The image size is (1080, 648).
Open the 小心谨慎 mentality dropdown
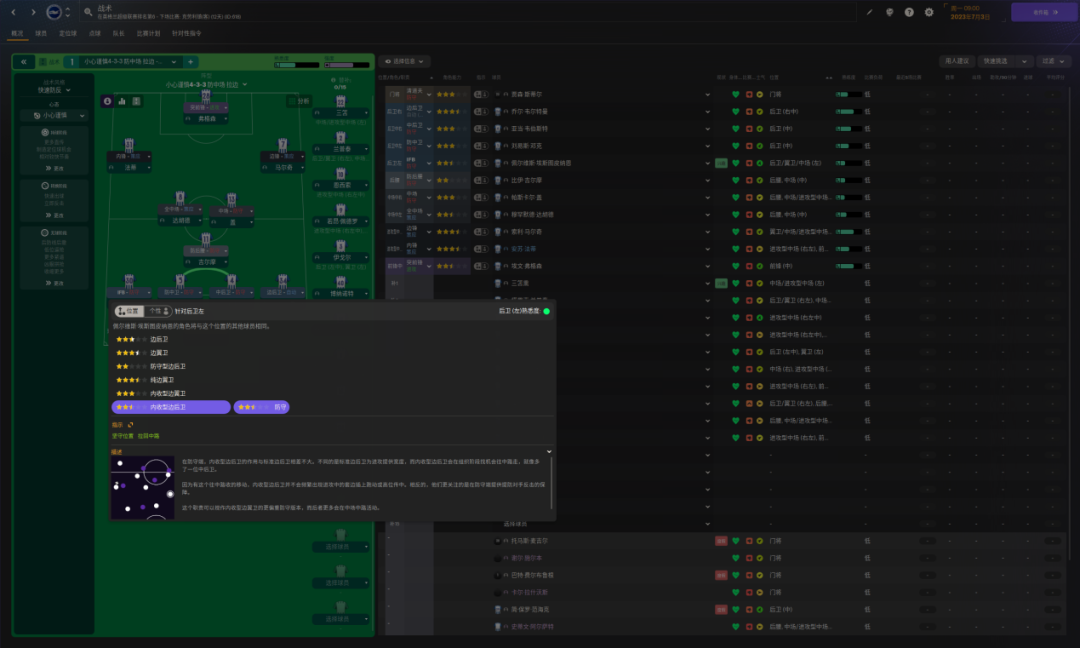click(54, 116)
